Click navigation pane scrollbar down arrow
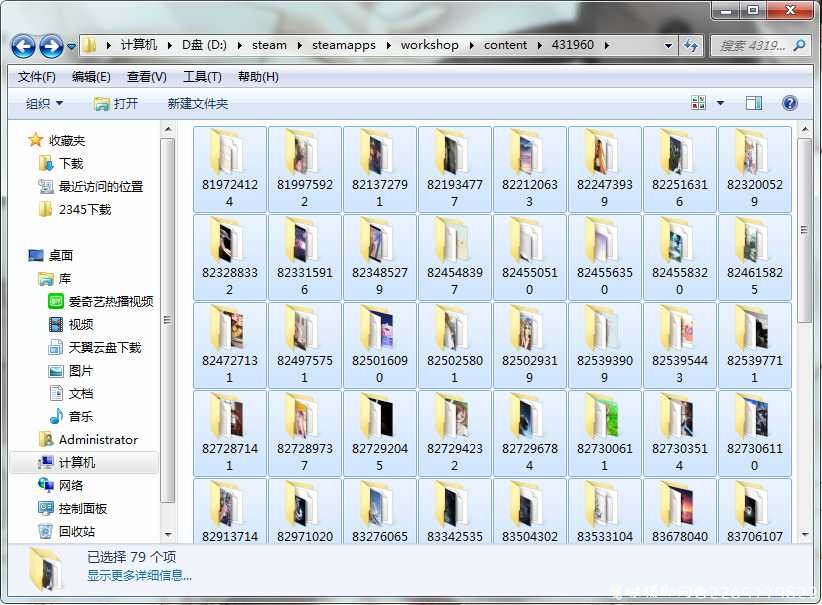Screen dimensions: 822x605 (168, 535)
